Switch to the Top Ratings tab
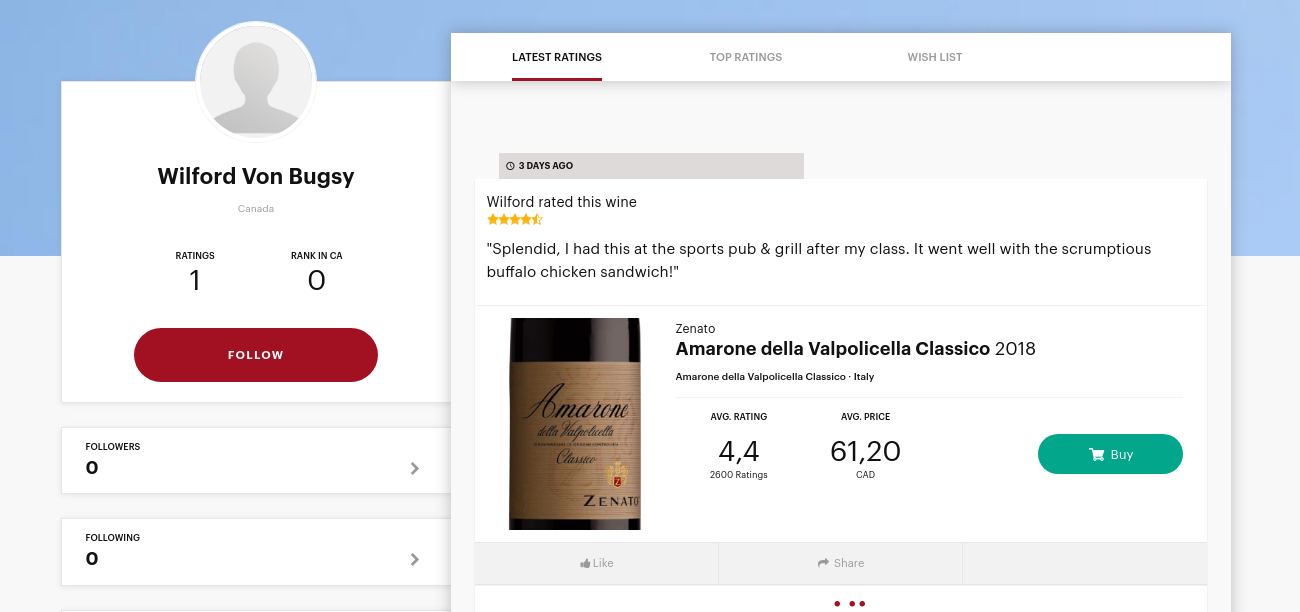Viewport: 1300px width, 612px height. click(746, 57)
